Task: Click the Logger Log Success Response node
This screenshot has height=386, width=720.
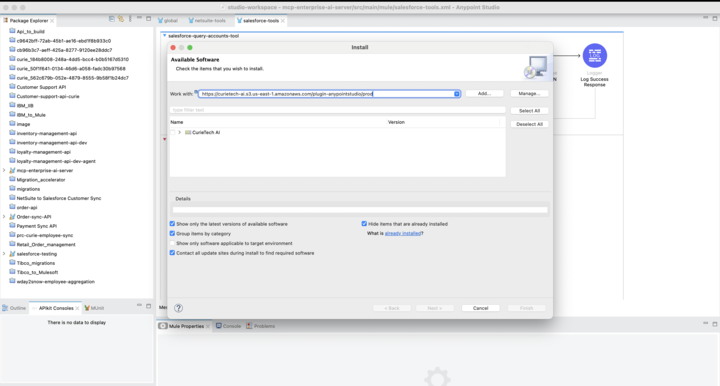Action: pos(595,56)
